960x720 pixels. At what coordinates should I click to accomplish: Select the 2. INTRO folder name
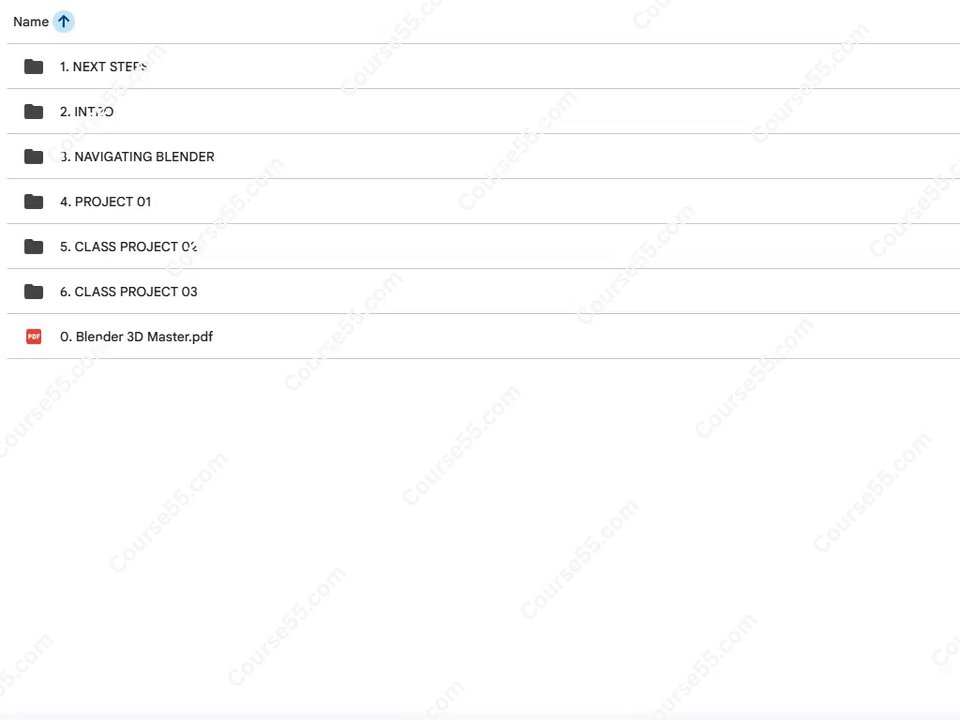(x=86, y=111)
